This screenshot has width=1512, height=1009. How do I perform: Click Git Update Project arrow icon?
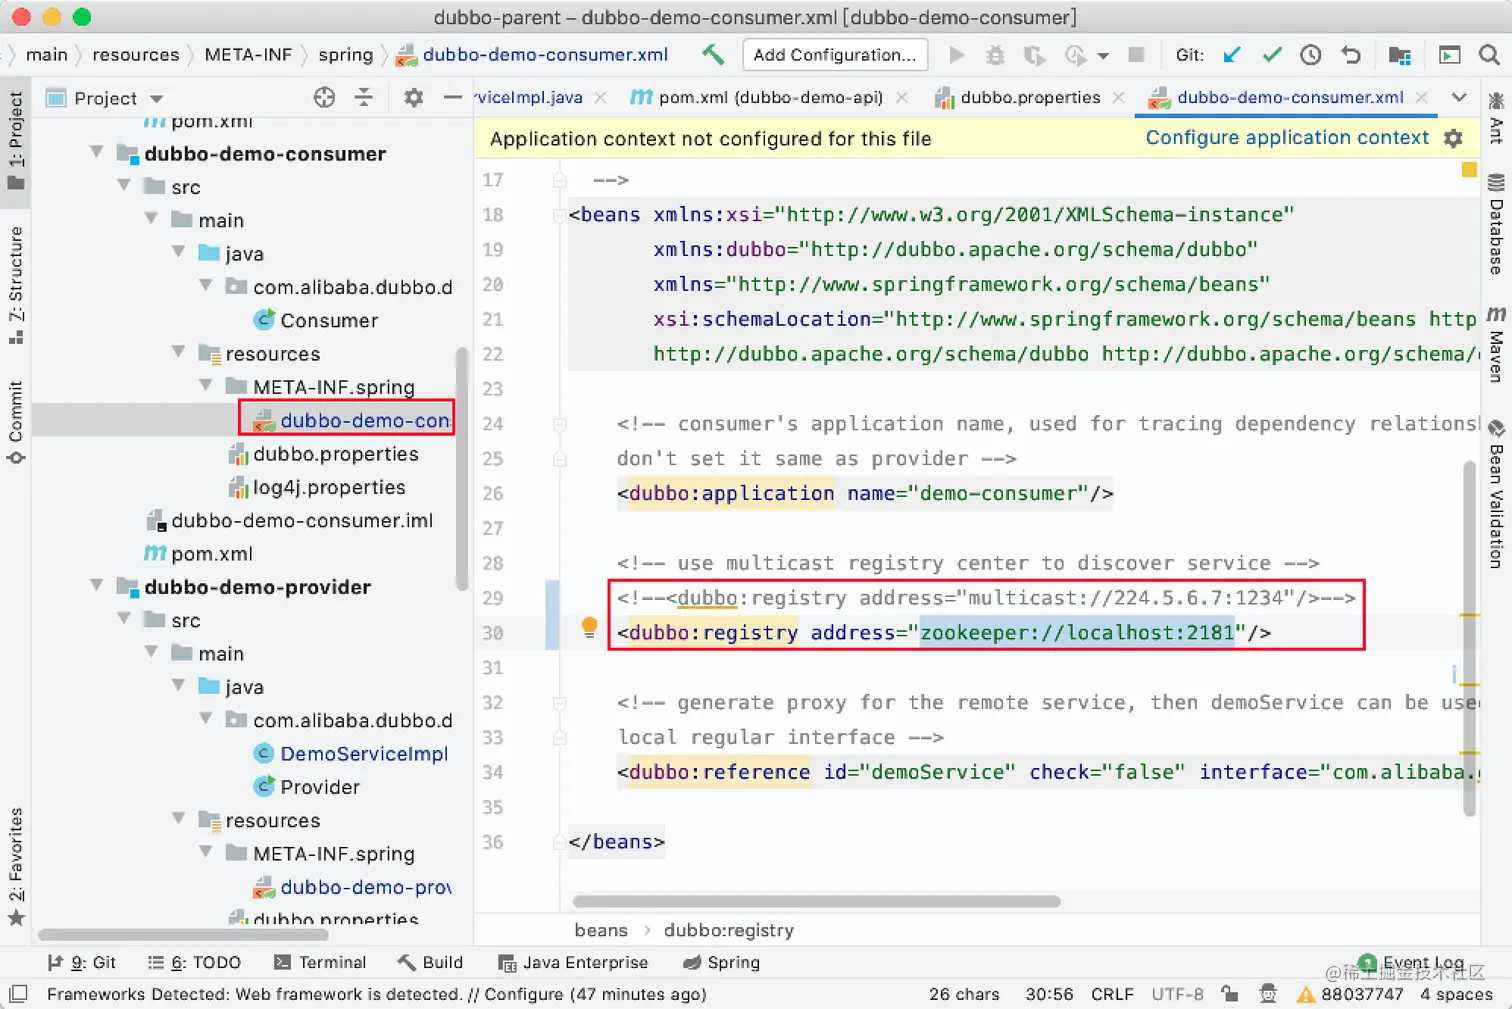click(1232, 55)
